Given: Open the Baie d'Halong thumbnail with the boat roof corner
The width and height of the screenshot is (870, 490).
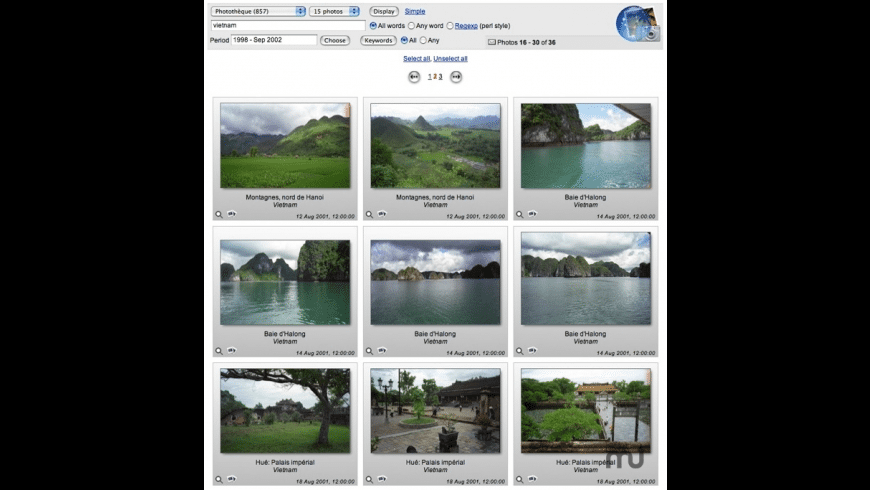Looking at the screenshot, I should tap(586, 145).
